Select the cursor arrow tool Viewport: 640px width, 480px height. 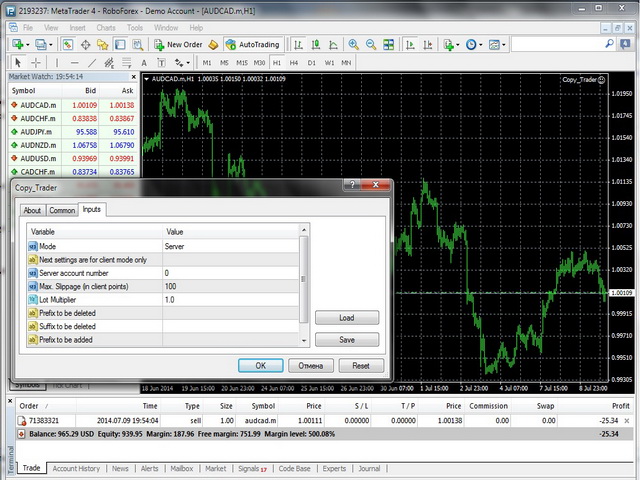(18, 62)
